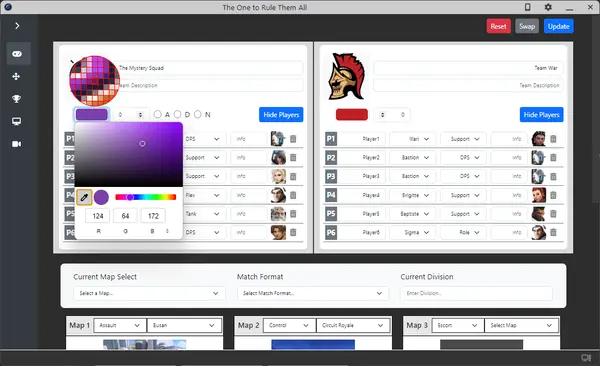The width and height of the screenshot is (600, 366).
Task: Open the trophy section in sidebar
Action: [x=16, y=99]
